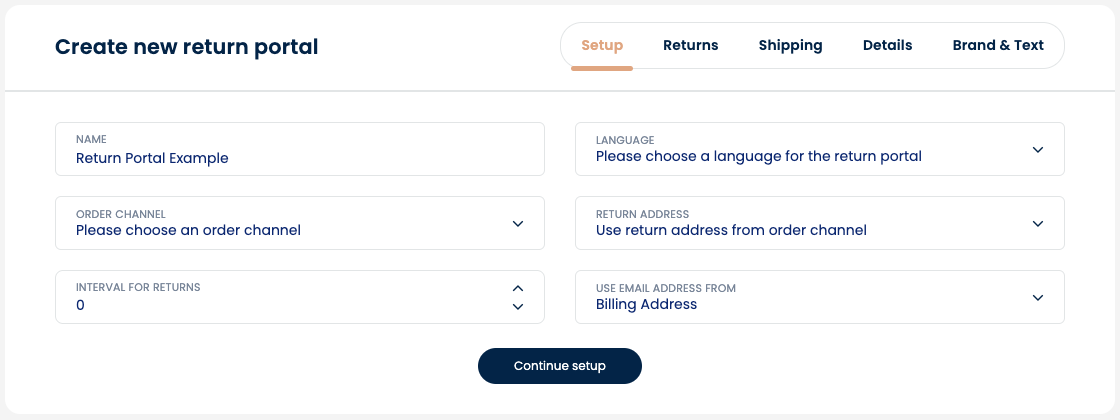The image size is (1120, 420).
Task: Open the Use Email Address From chevron
Action: [1038, 297]
